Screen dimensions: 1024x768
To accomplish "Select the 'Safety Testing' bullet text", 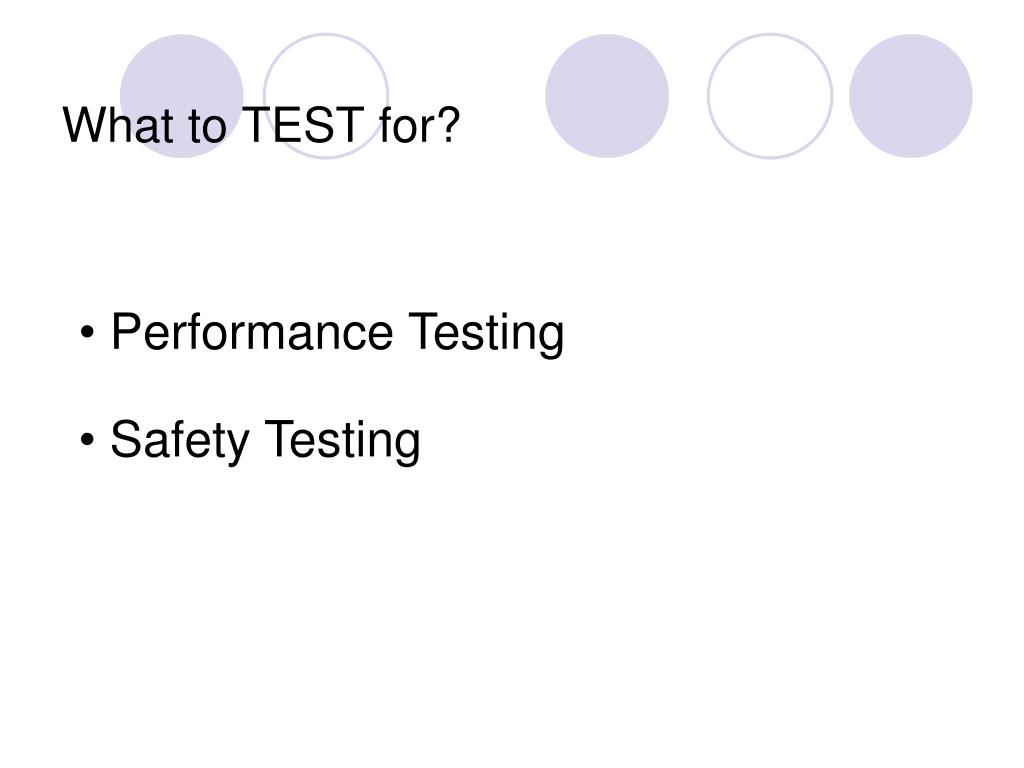I will pos(265,440).
